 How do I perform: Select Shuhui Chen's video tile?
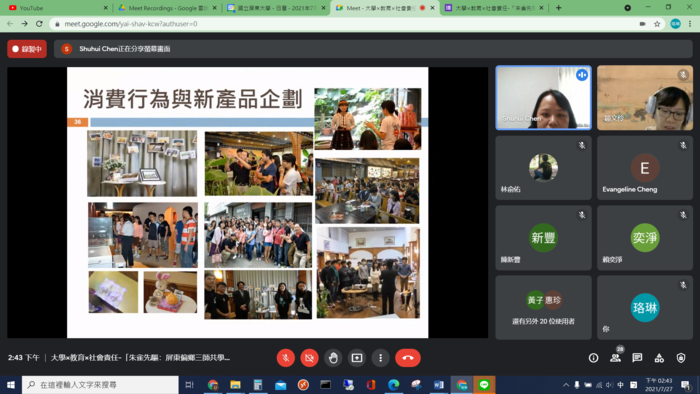(543, 98)
